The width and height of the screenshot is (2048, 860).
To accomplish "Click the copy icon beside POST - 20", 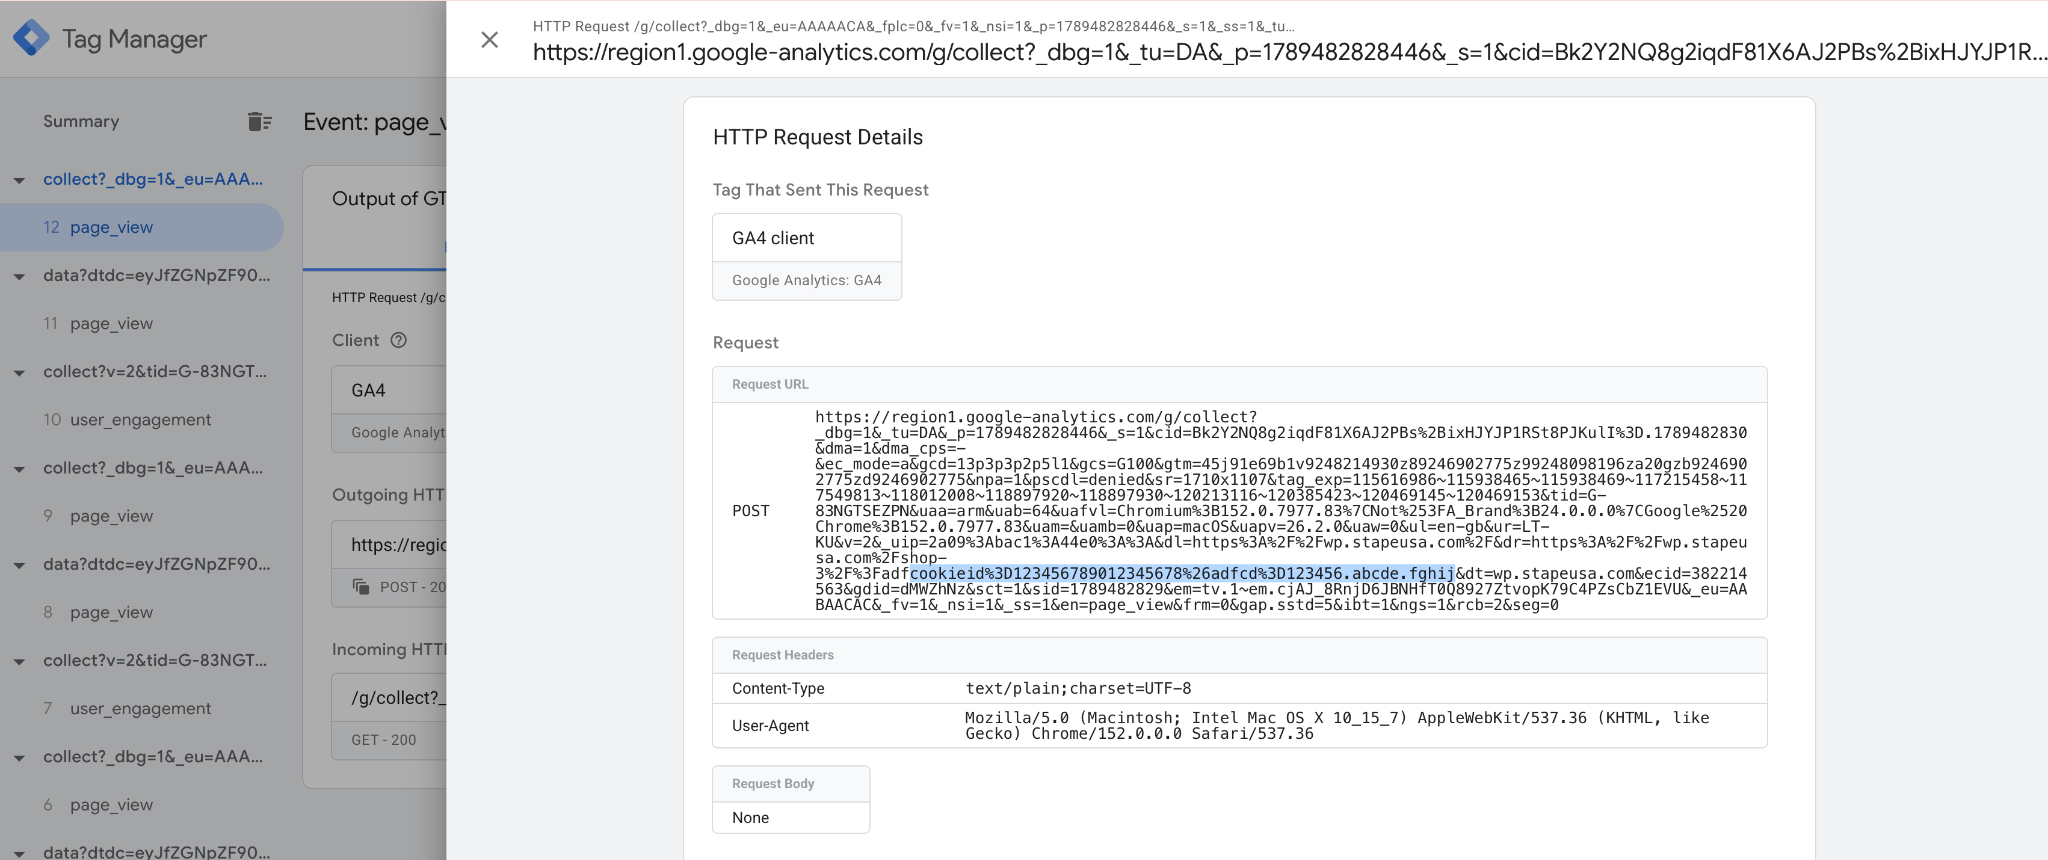I will coord(361,587).
